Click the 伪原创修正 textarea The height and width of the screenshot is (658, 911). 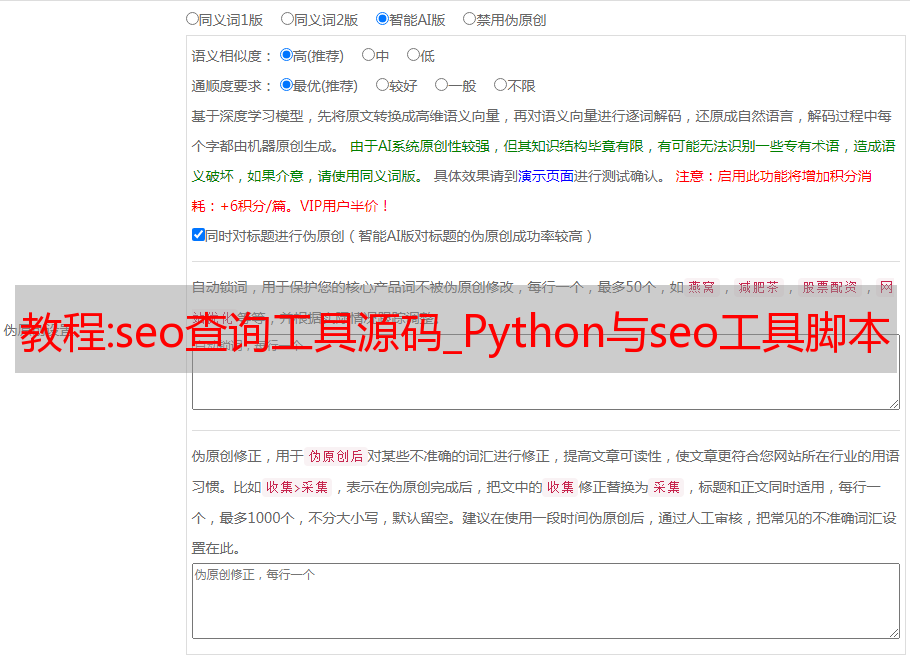(546, 601)
